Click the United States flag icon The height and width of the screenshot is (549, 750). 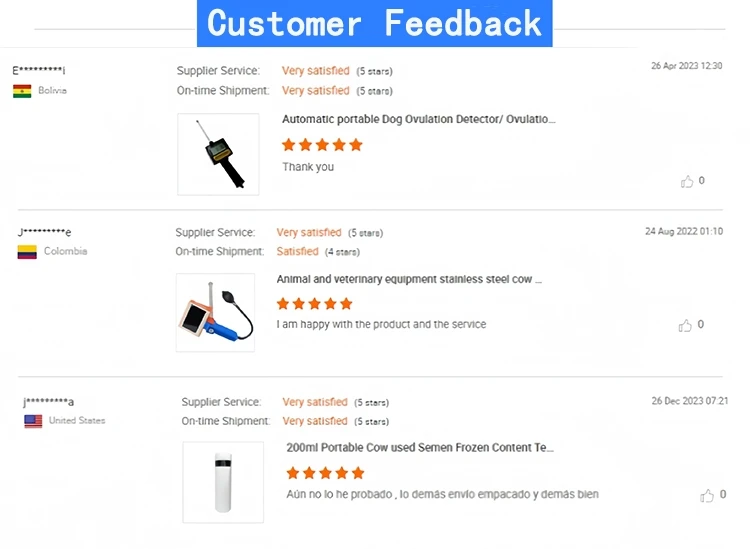point(33,421)
